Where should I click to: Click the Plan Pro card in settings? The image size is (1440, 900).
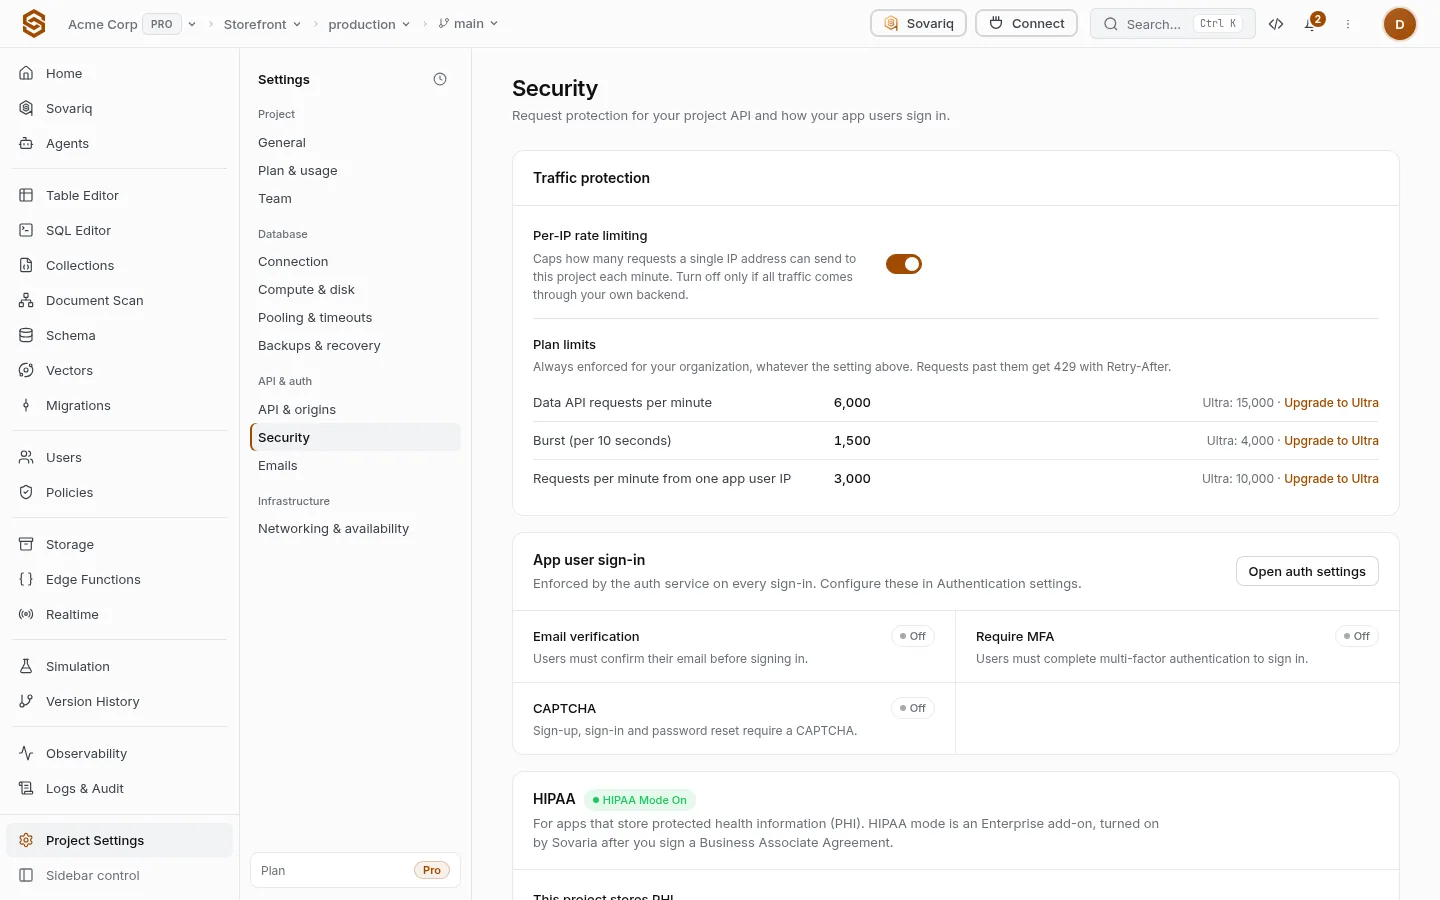355,870
